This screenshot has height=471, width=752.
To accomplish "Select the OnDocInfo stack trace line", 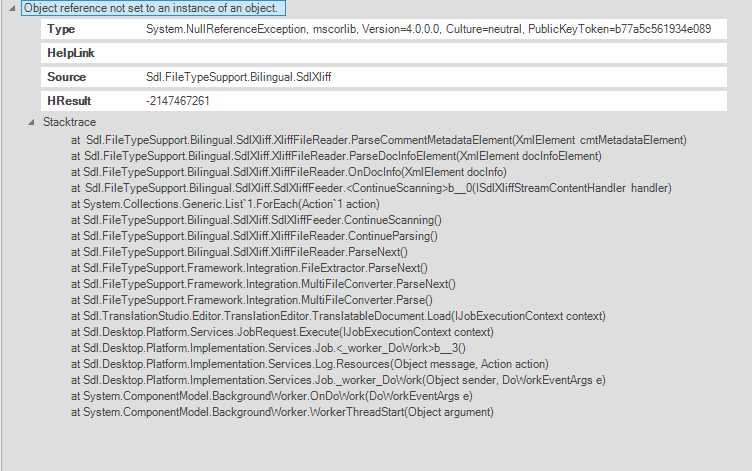I will point(289,172).
